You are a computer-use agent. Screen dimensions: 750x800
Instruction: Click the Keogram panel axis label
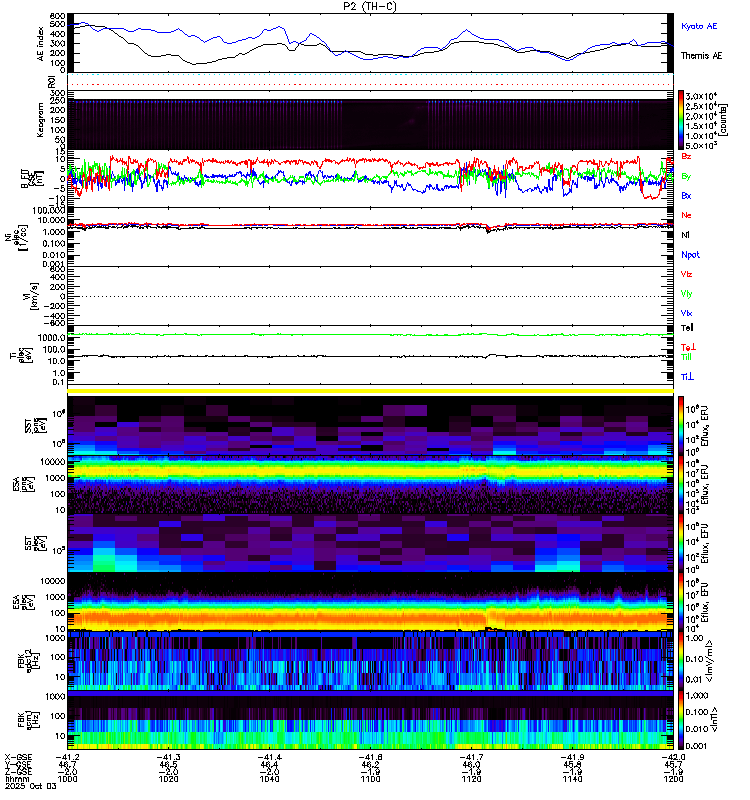pos(41,120)
